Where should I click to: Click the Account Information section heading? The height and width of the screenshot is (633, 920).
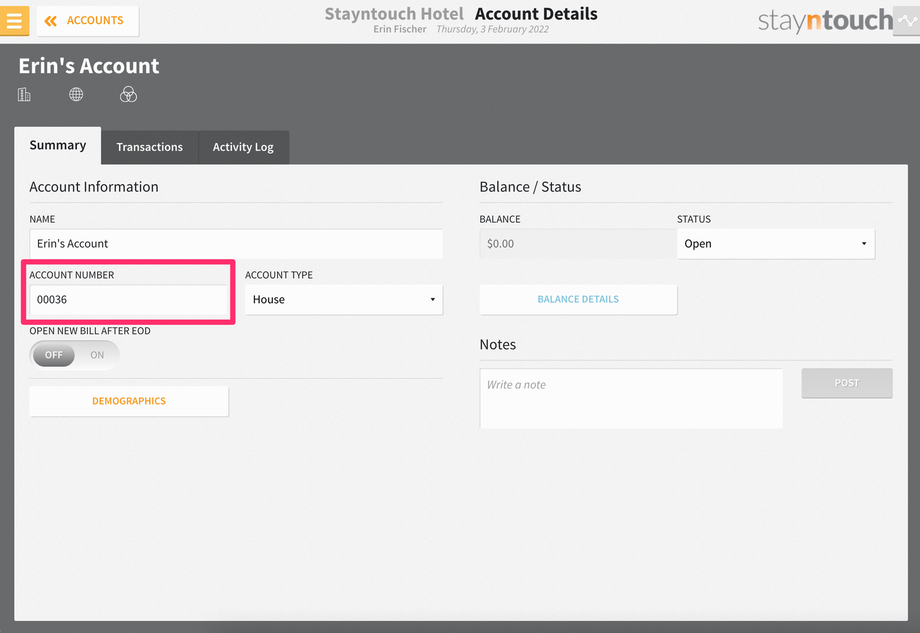point(94,187)
